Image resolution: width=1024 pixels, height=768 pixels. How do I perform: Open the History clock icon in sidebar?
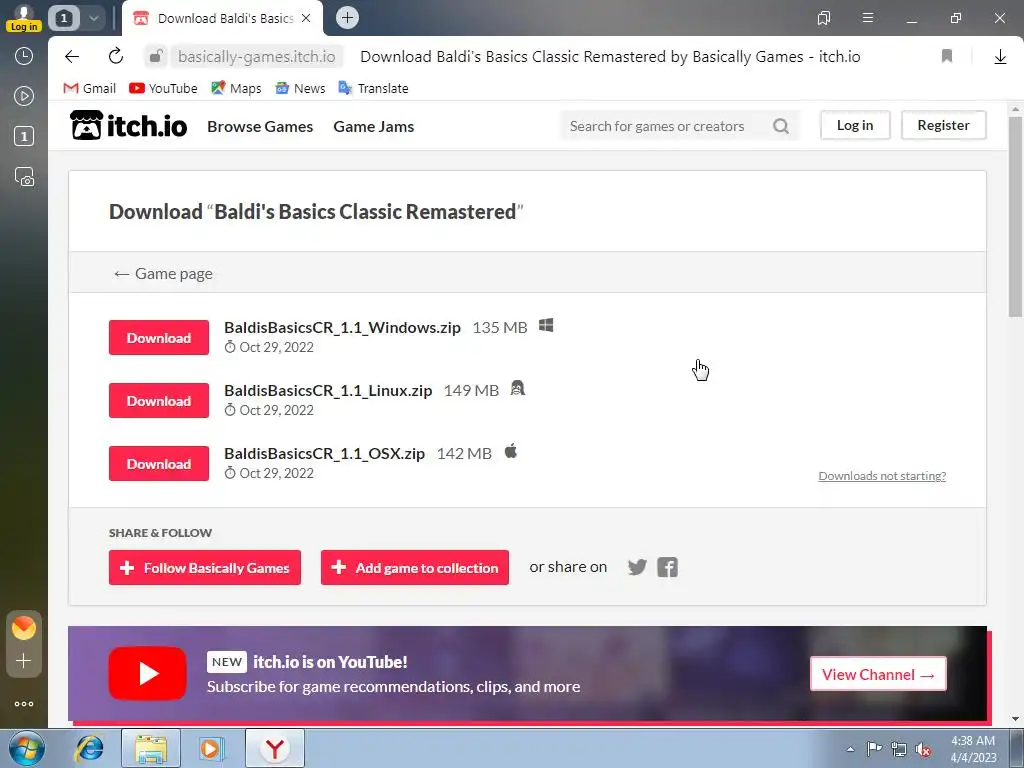click(x=24, y=56)
